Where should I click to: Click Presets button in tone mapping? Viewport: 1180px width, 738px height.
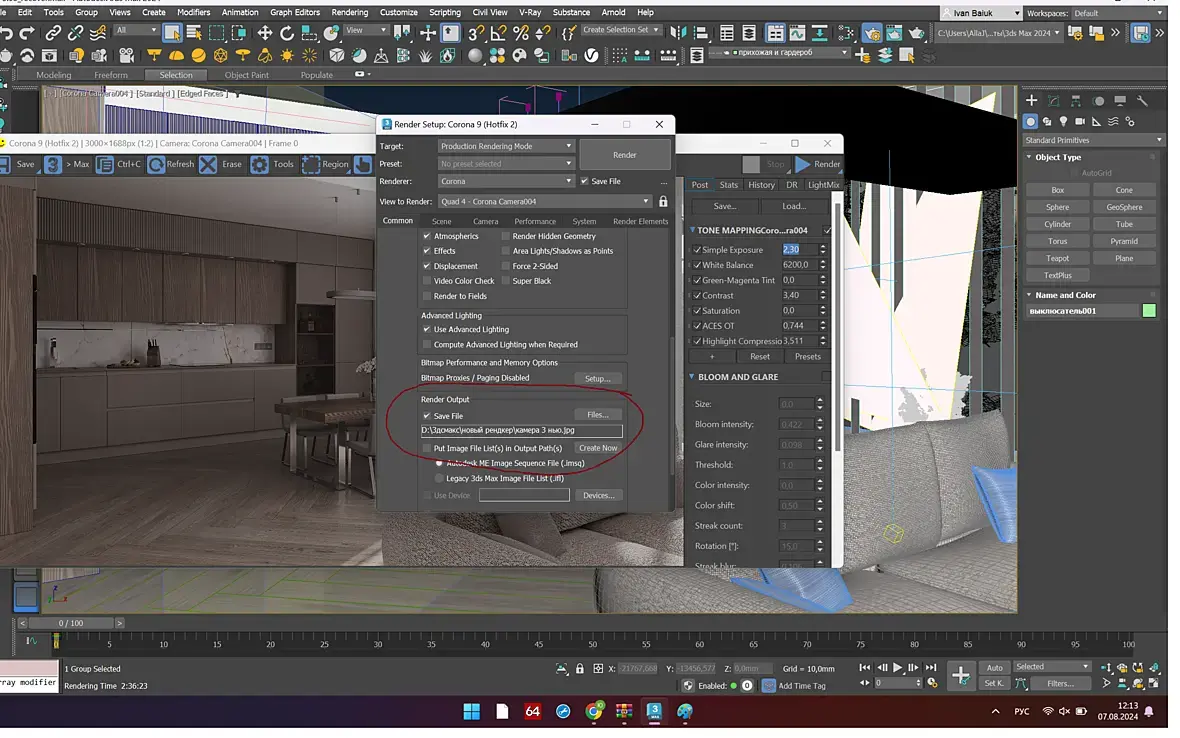coord(807,357)
